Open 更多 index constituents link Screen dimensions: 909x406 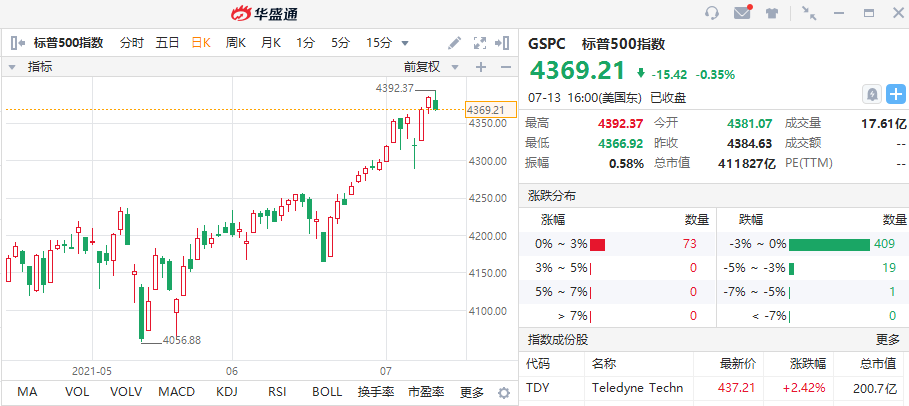[888, 340]
